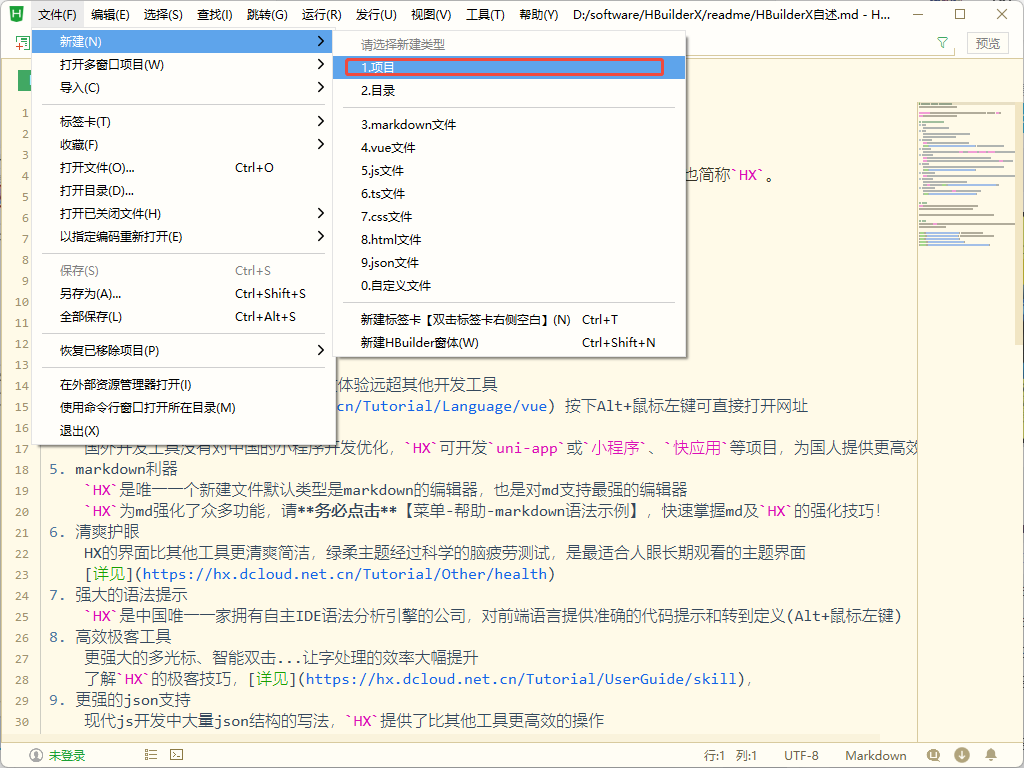Screen dimensions: 1024x768
Task: Open the 编辑(E) menu
Action: click(110, 14)
